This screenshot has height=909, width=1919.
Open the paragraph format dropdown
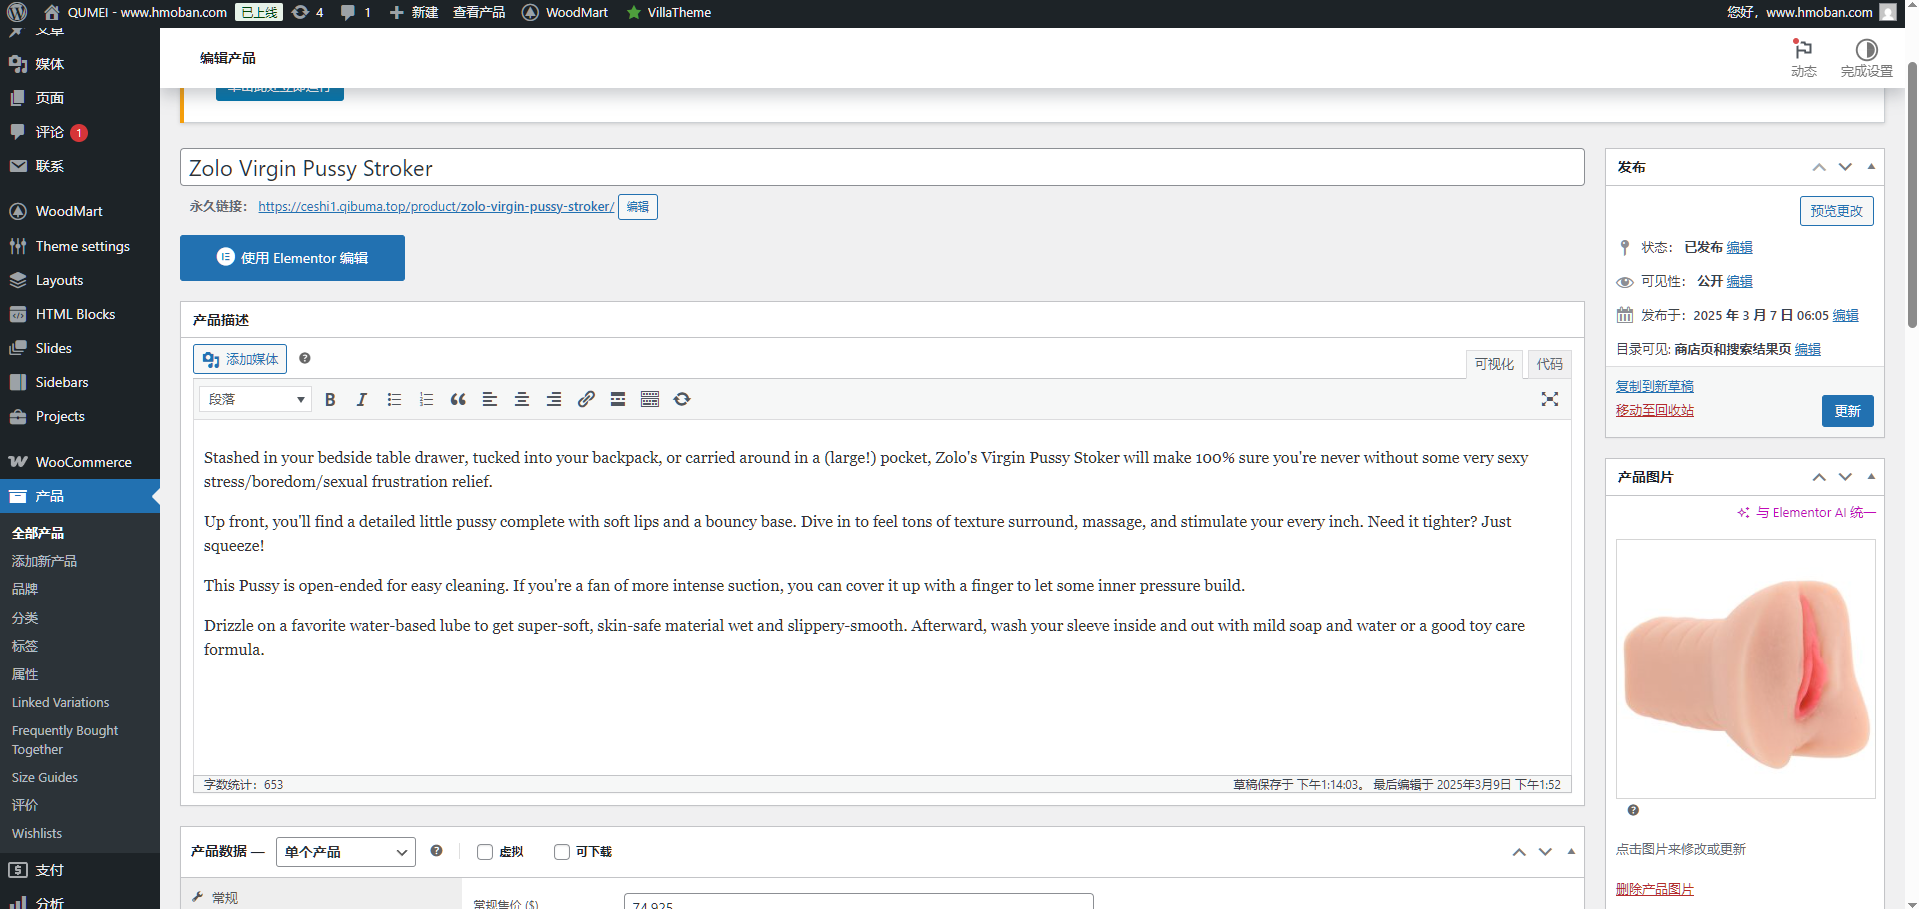click(x=256, y=399)
